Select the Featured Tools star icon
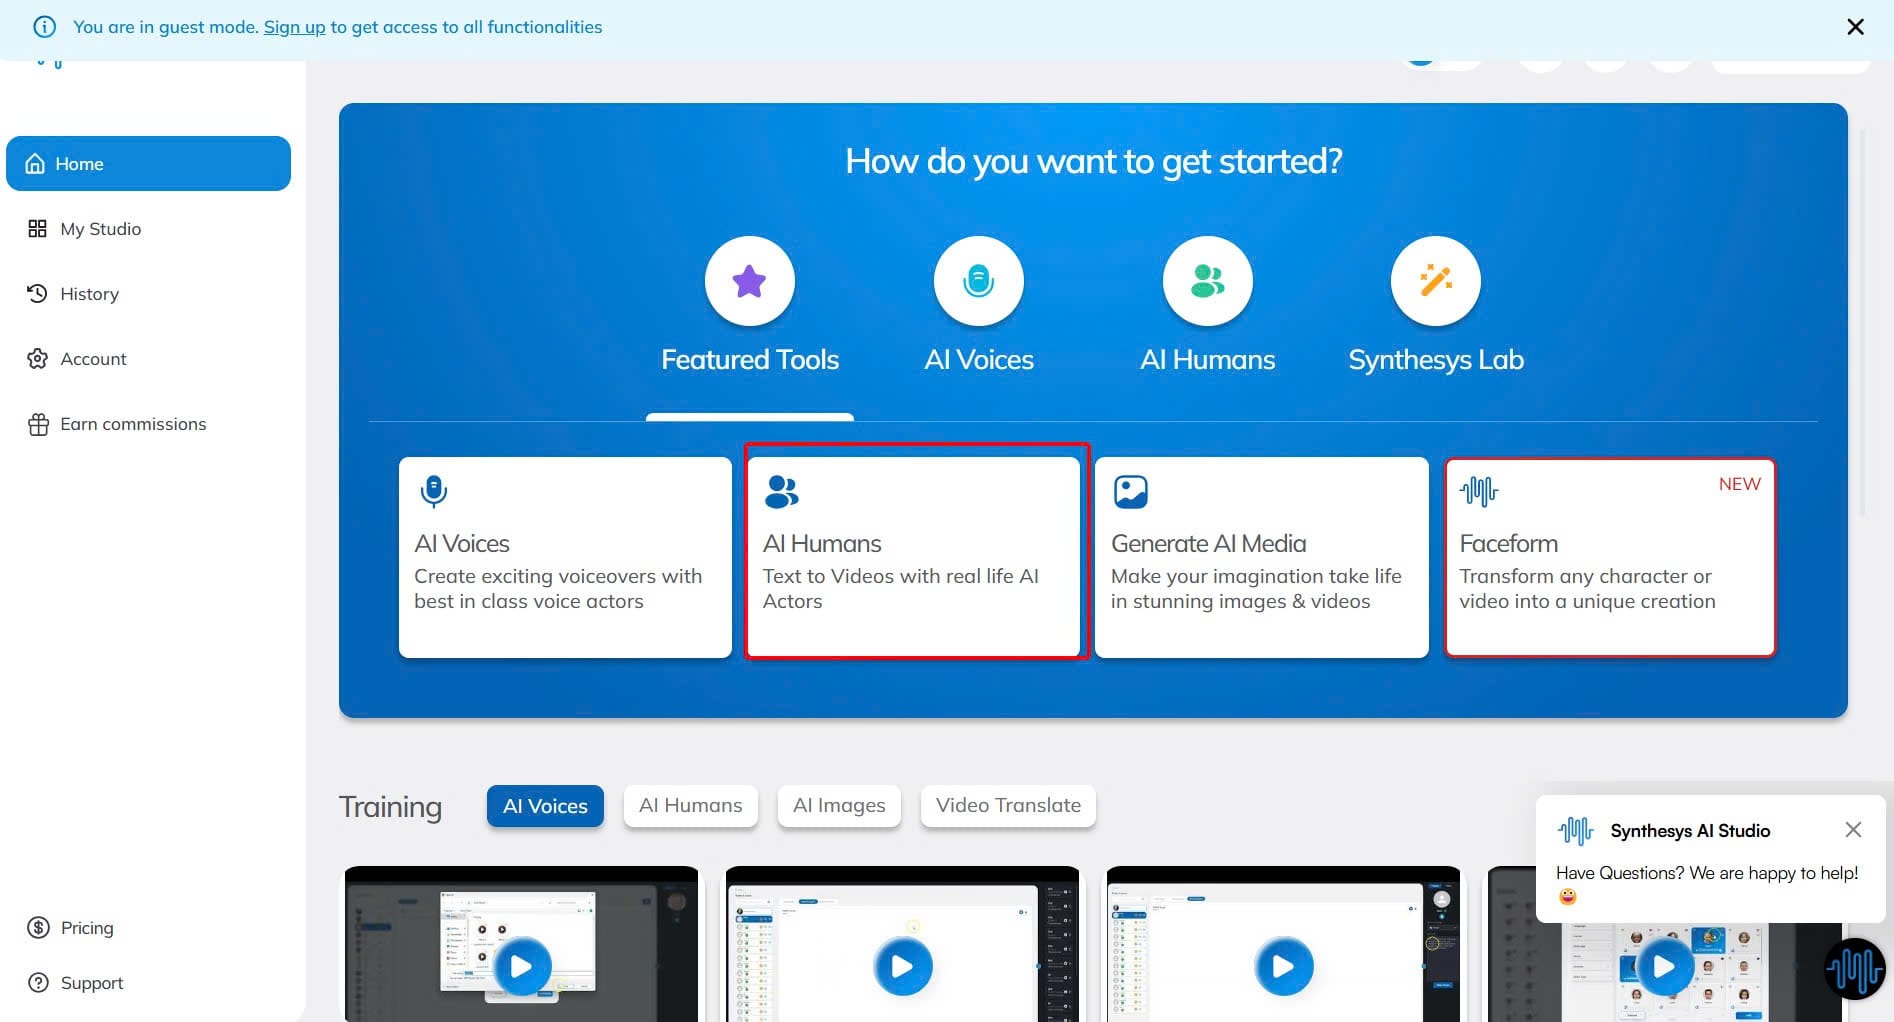Image resolution: width=1894 pixels, height=1022 pixels. tap(750, 281)
